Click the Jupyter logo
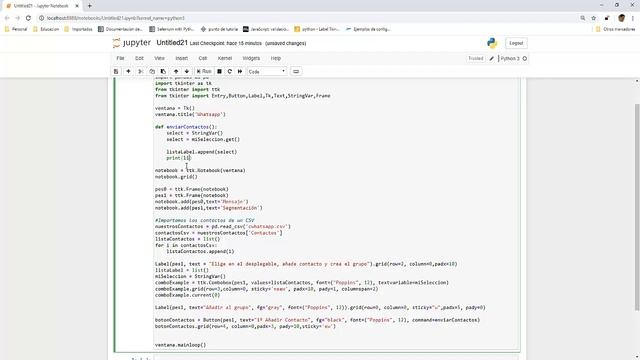 point(132,43)
